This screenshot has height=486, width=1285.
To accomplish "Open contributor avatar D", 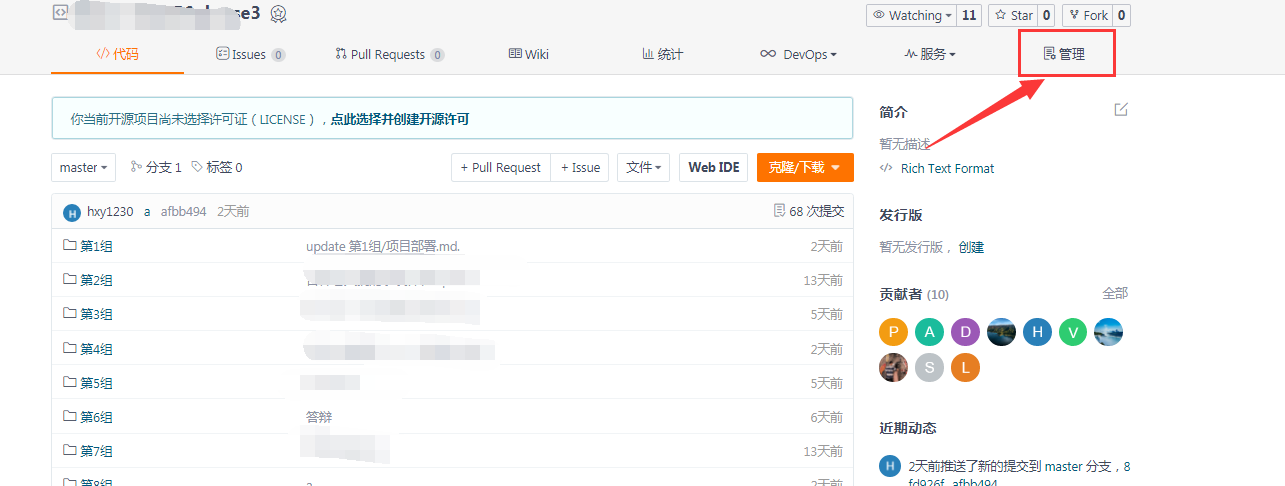I will click(x=966, y=332).
